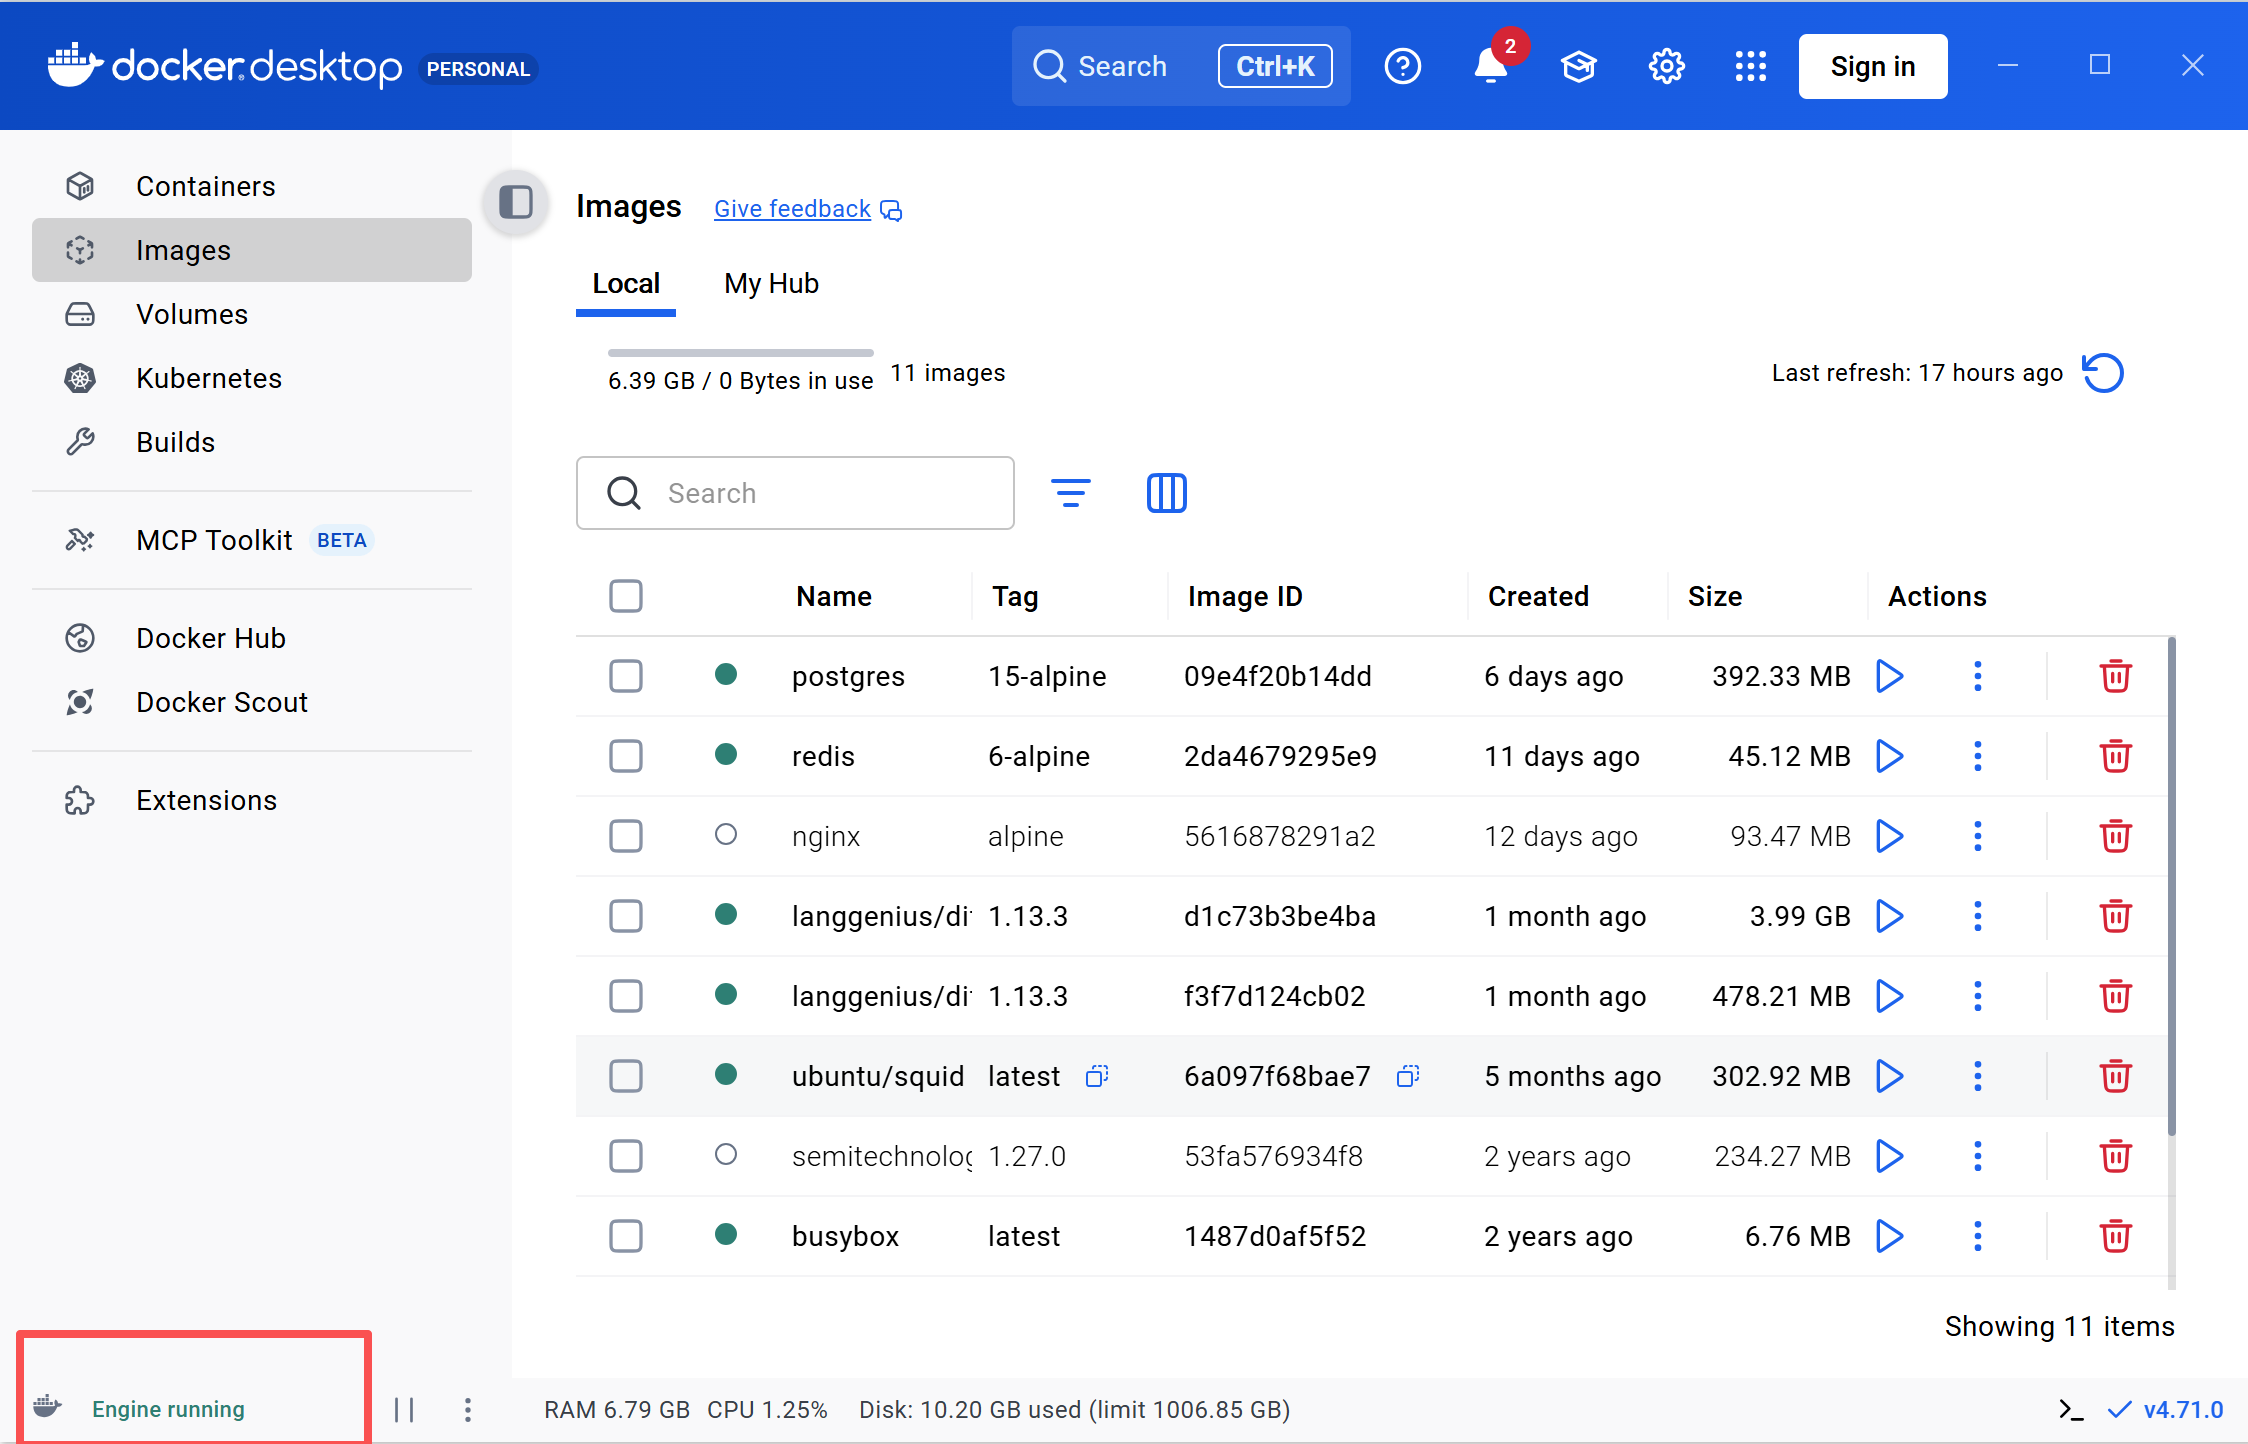
Task: Sort by the Created column header
Action: 1538,597
